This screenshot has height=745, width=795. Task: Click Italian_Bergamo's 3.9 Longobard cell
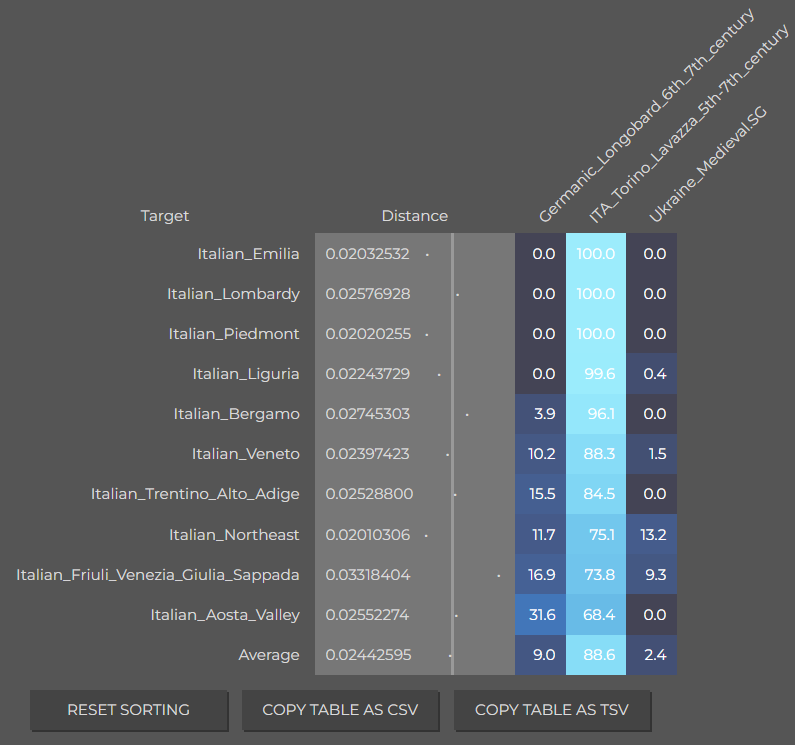click(x=540, y=414)
